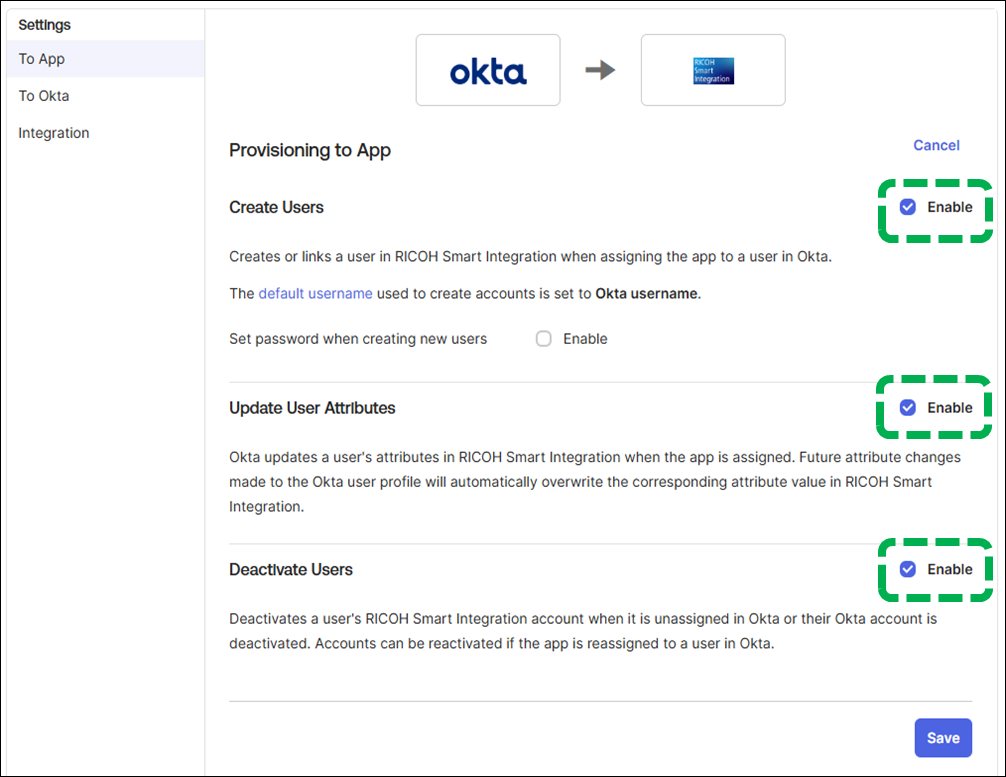
Task: Disable the Create Users checkbox
Action: (x=907, y=207)
